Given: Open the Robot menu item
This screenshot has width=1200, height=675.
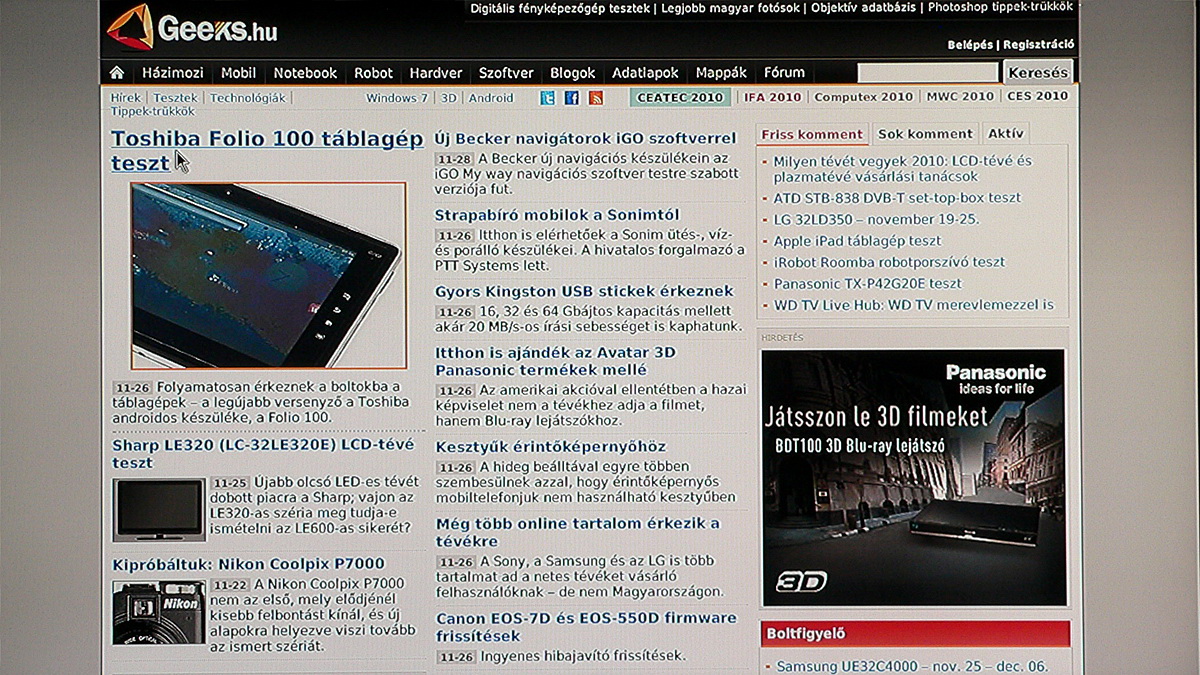Looking at the screenshot, I should (x=373, y=73).
